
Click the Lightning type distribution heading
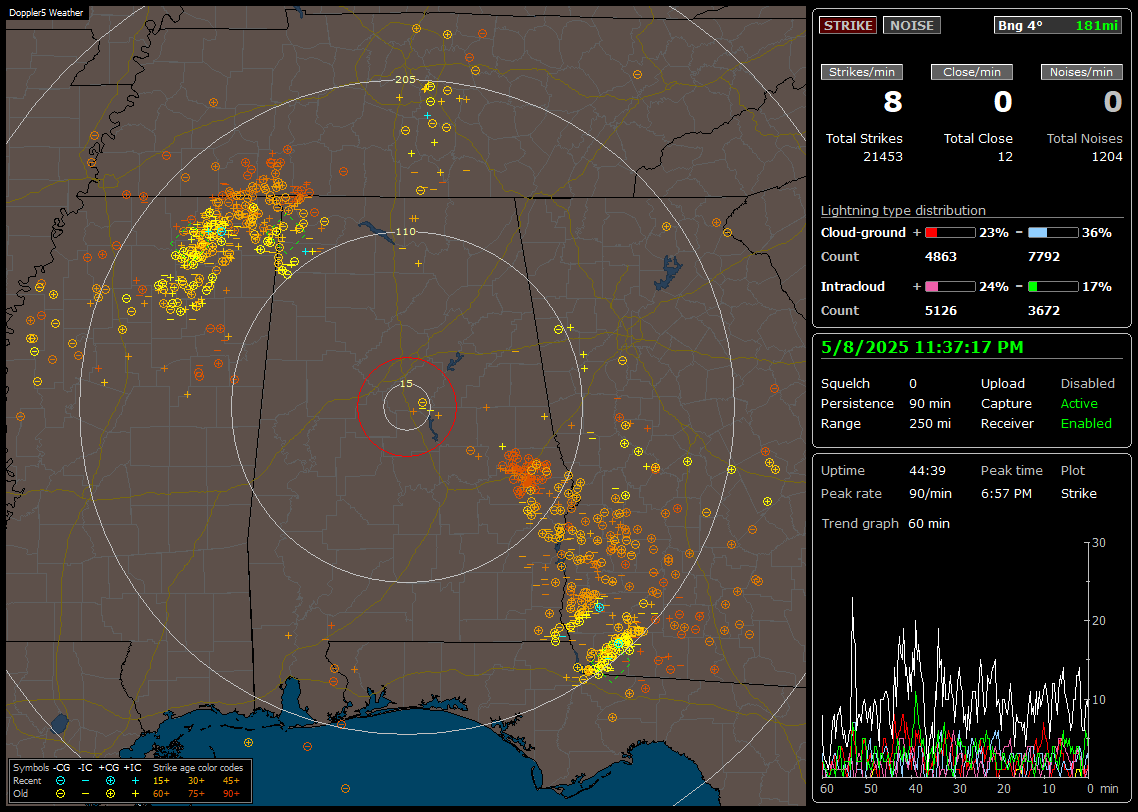tap(903, 210)
